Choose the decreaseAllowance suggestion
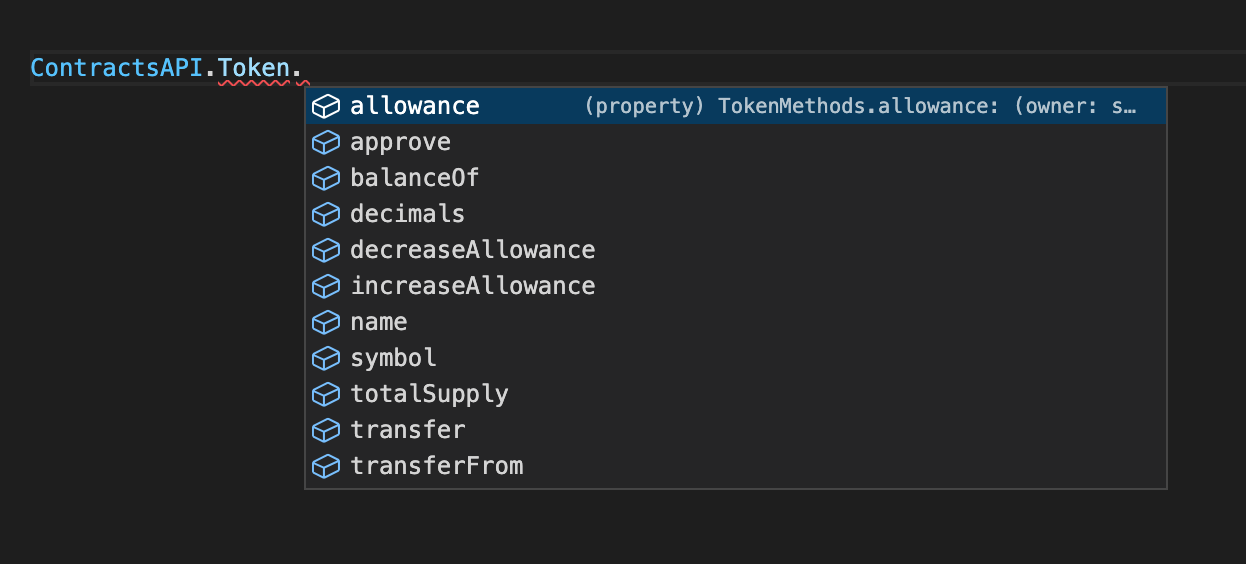The height and width of the screenshot is (564, 1246). (x=736, y=250)
